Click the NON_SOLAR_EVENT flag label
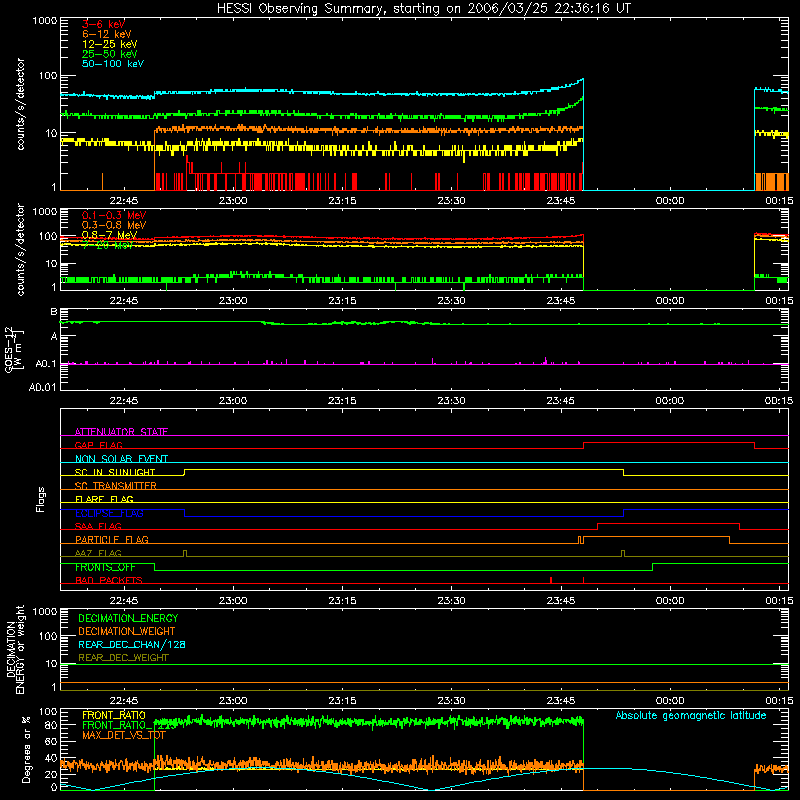 point(121,459)
